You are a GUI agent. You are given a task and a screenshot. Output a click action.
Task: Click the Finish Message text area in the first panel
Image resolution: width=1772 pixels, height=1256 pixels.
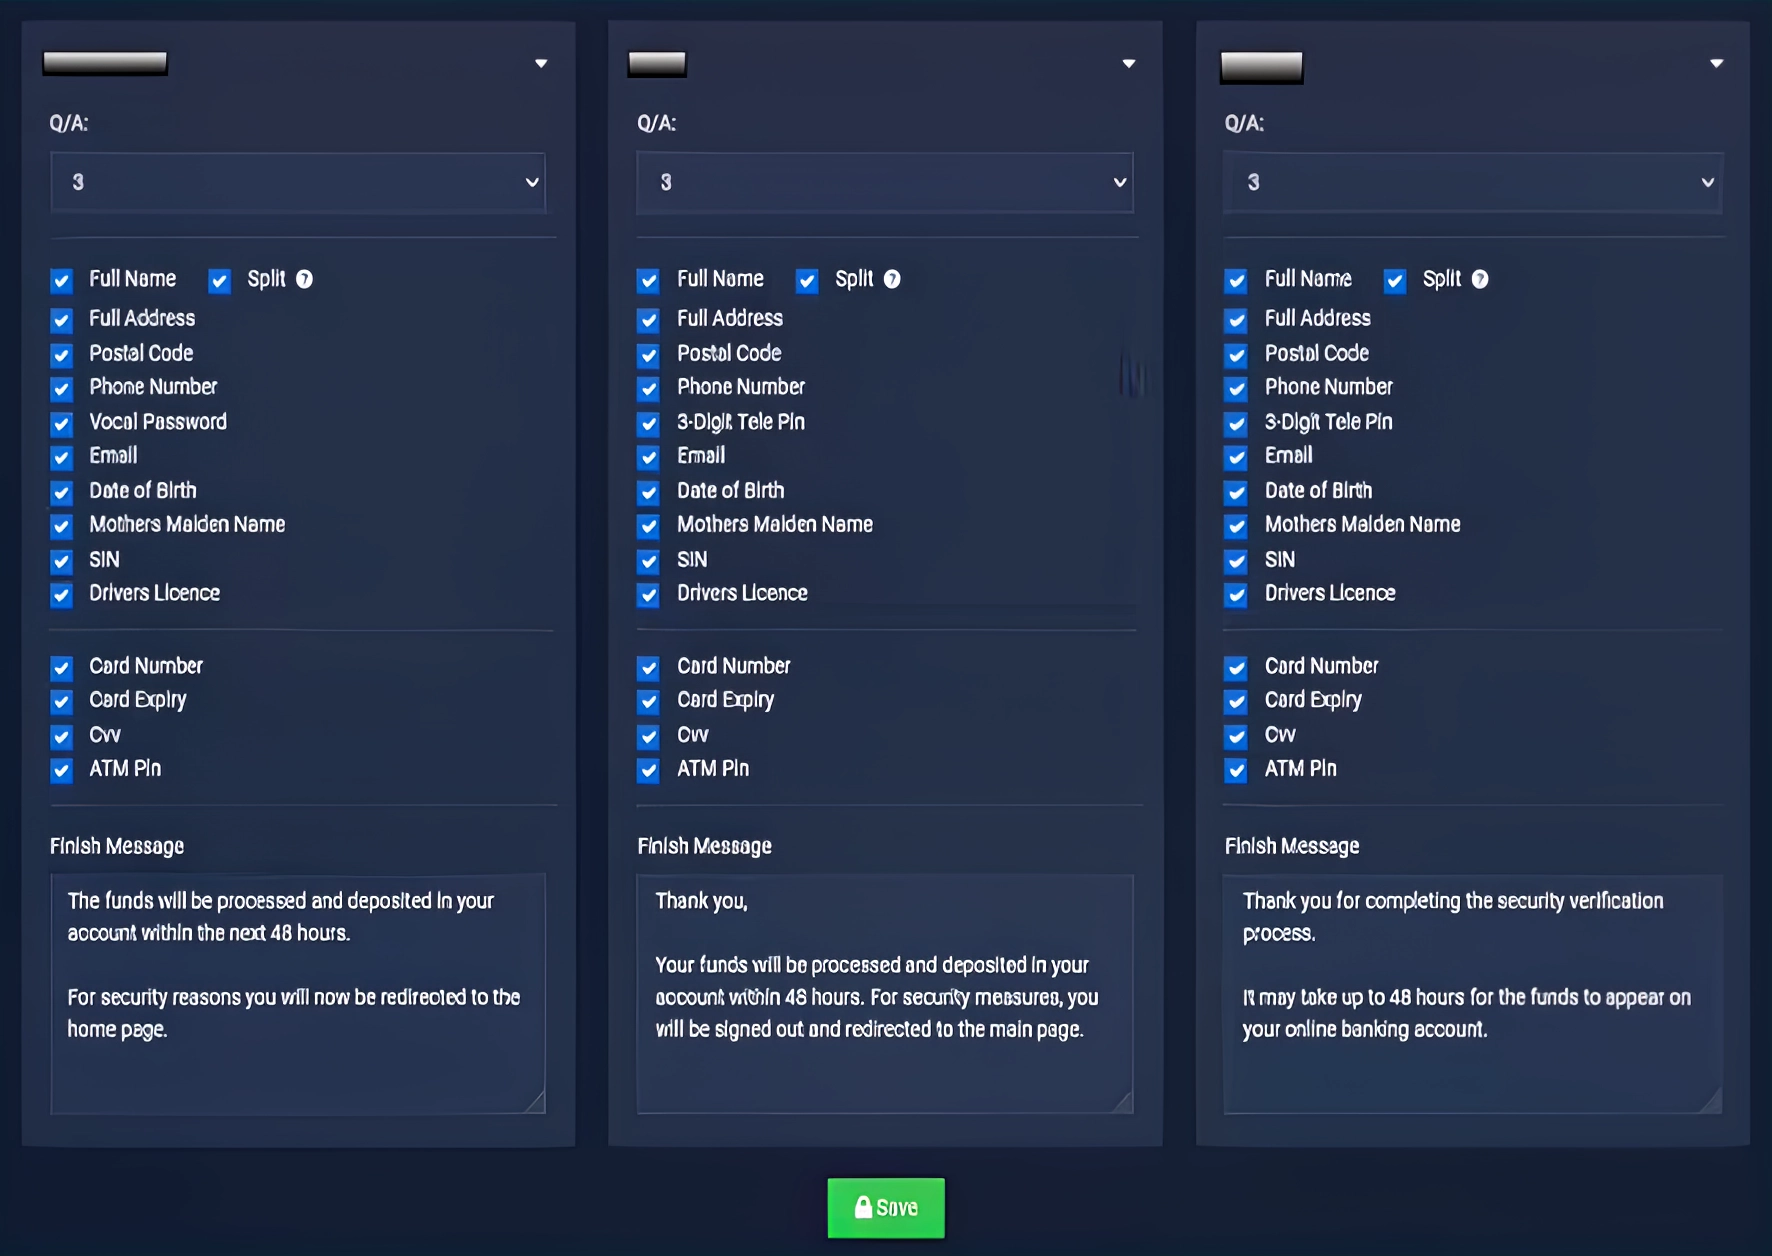297,995
